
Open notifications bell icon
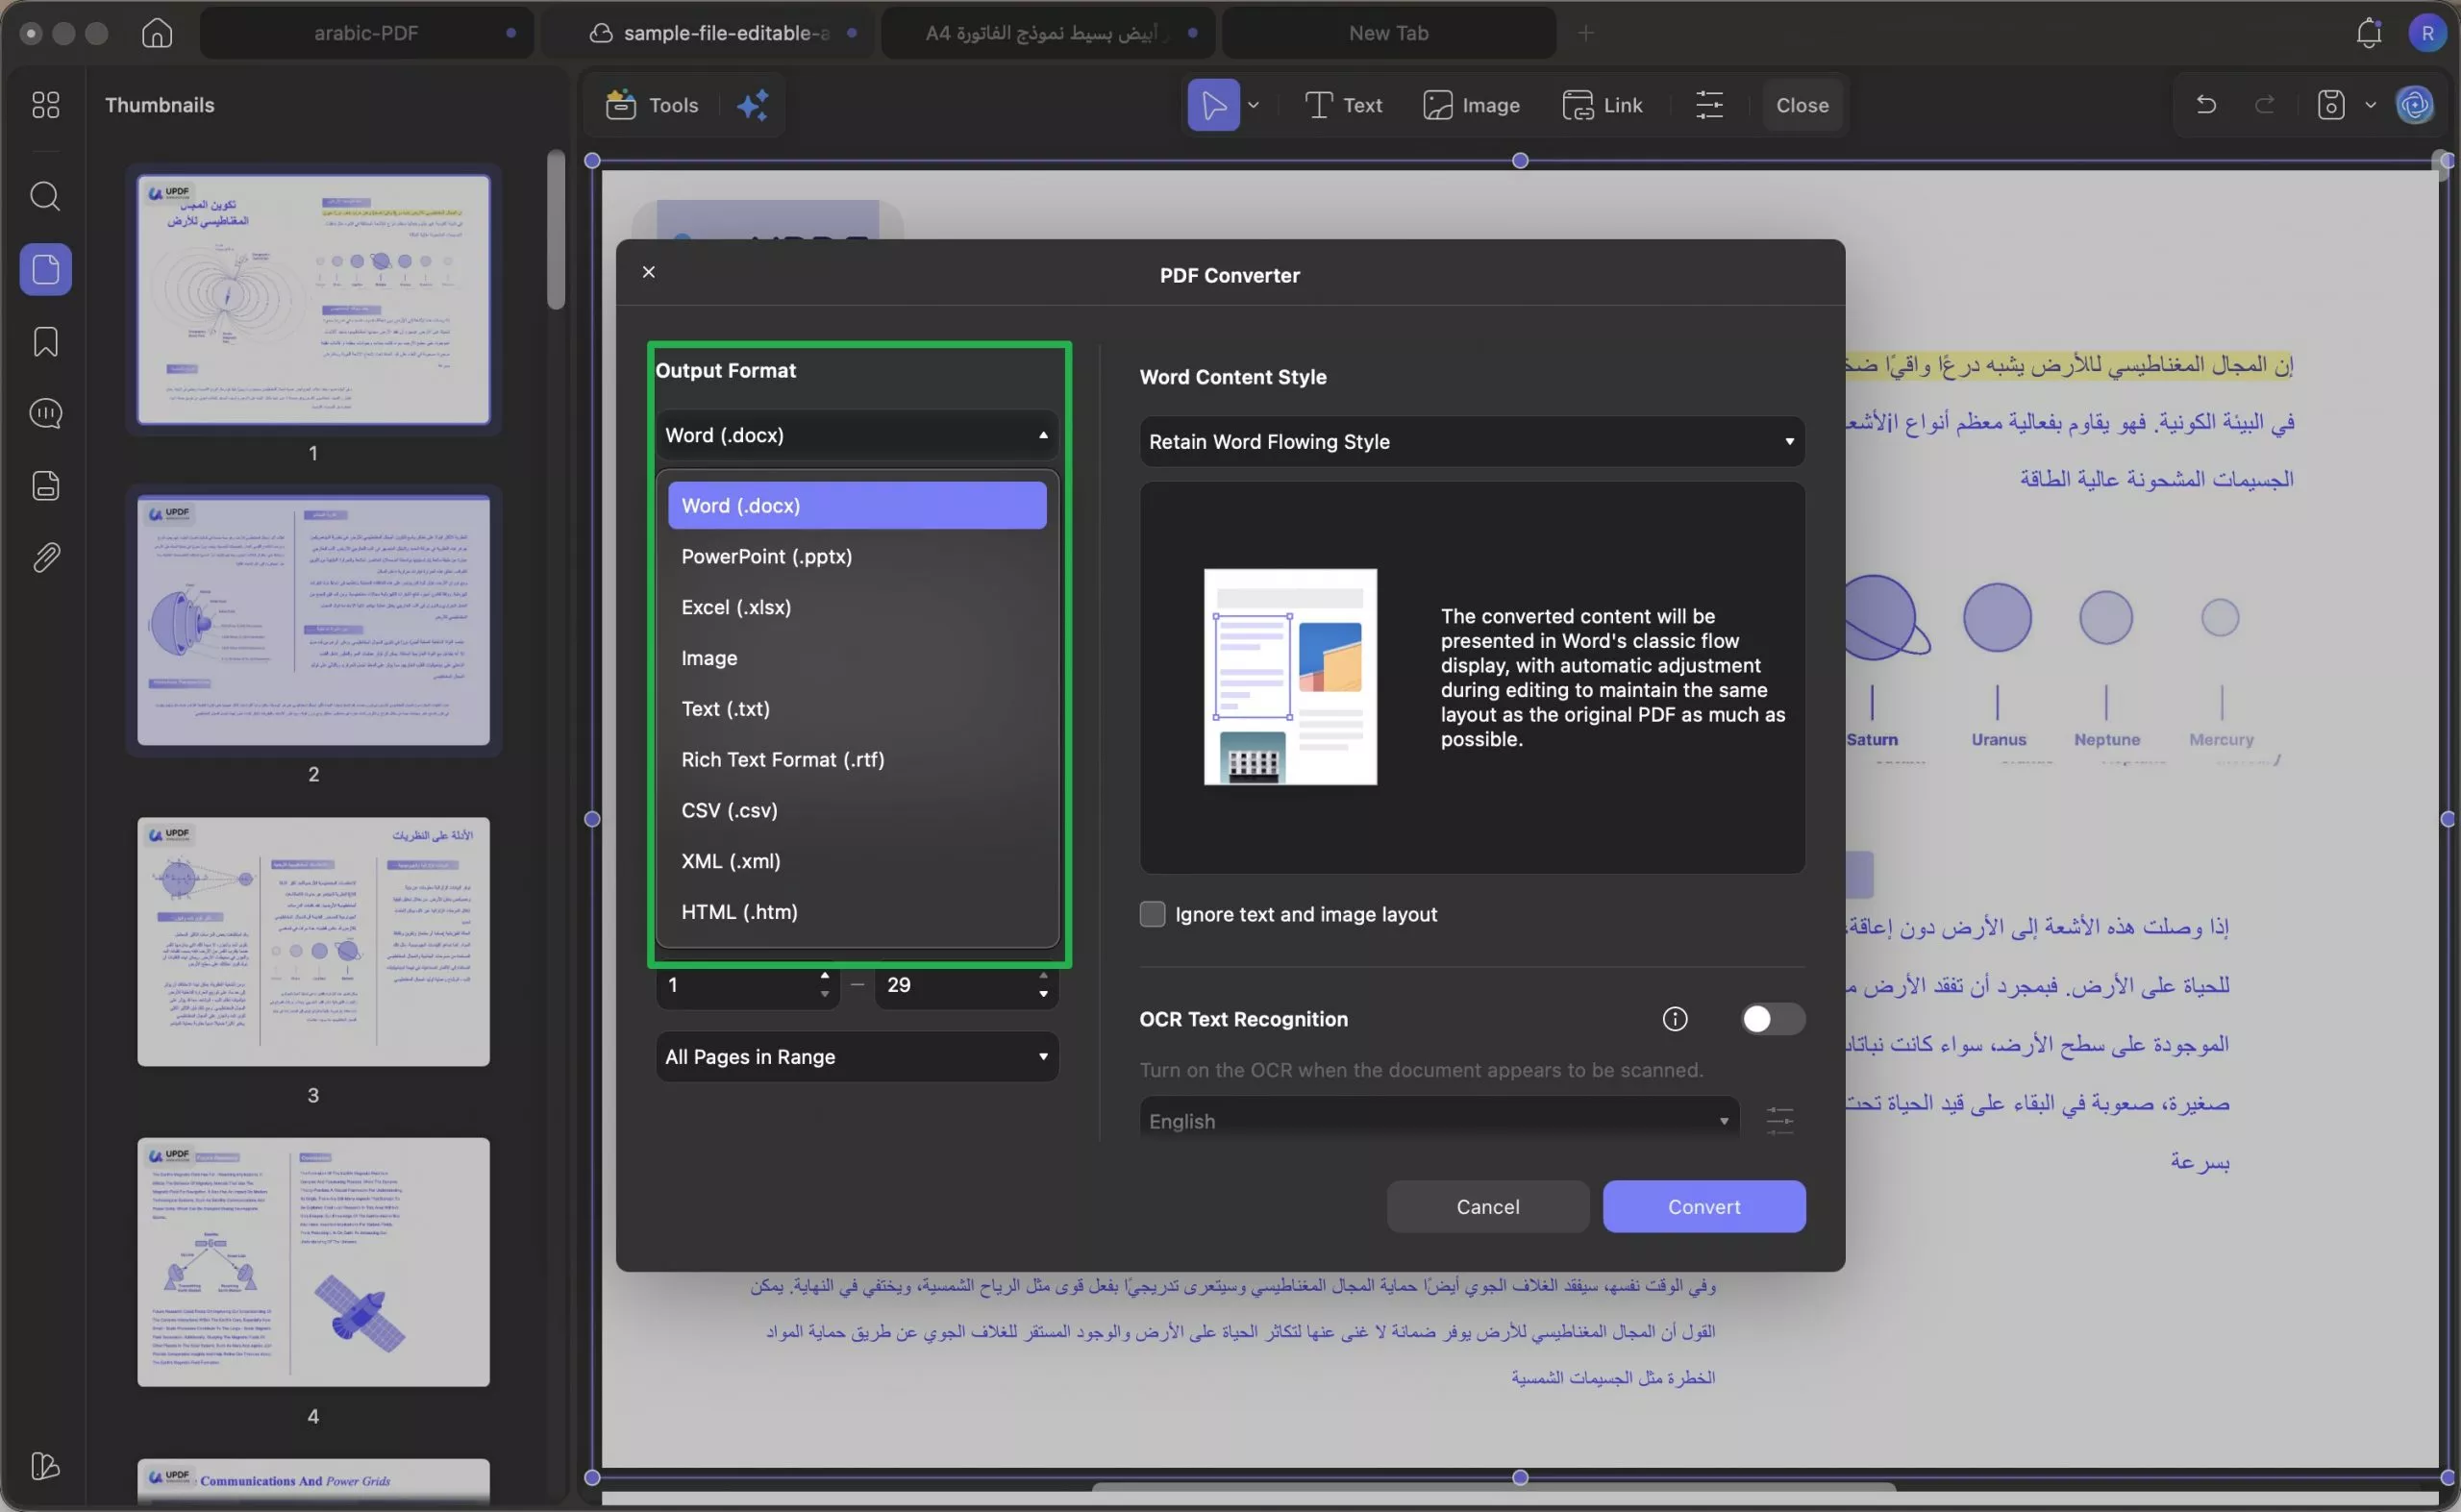point(2368,33)
